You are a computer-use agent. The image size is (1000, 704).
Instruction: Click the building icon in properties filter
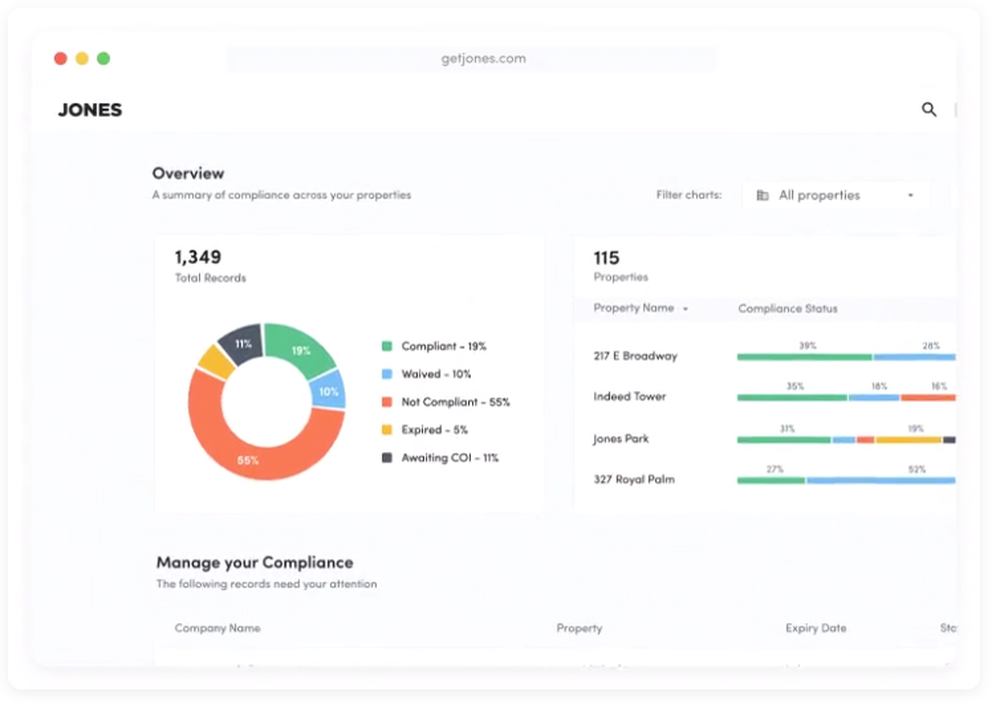tap(762, 195)
